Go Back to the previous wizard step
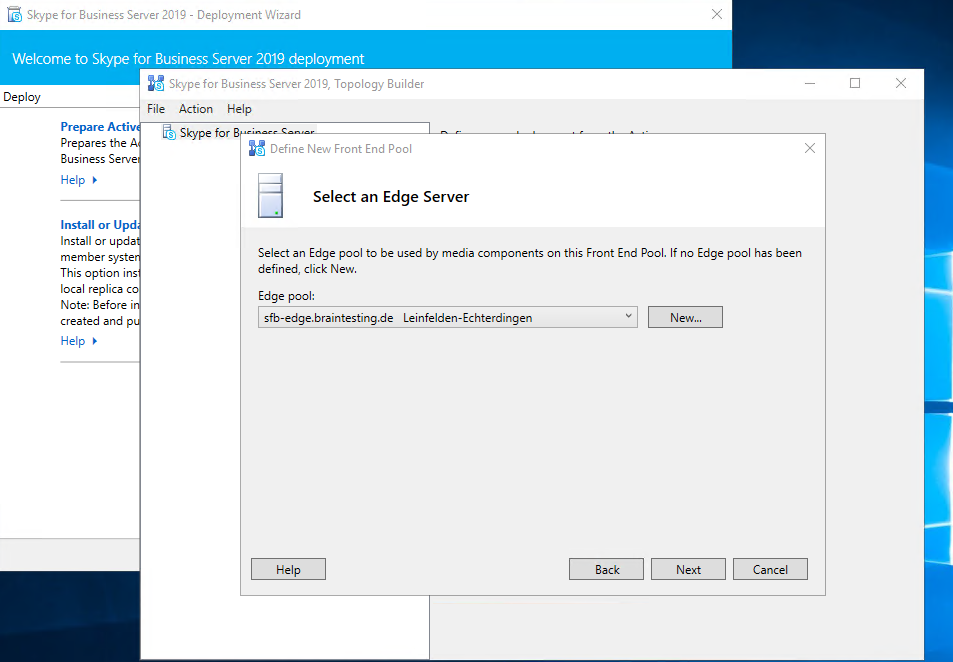953x662 pixels. [607, 569]
